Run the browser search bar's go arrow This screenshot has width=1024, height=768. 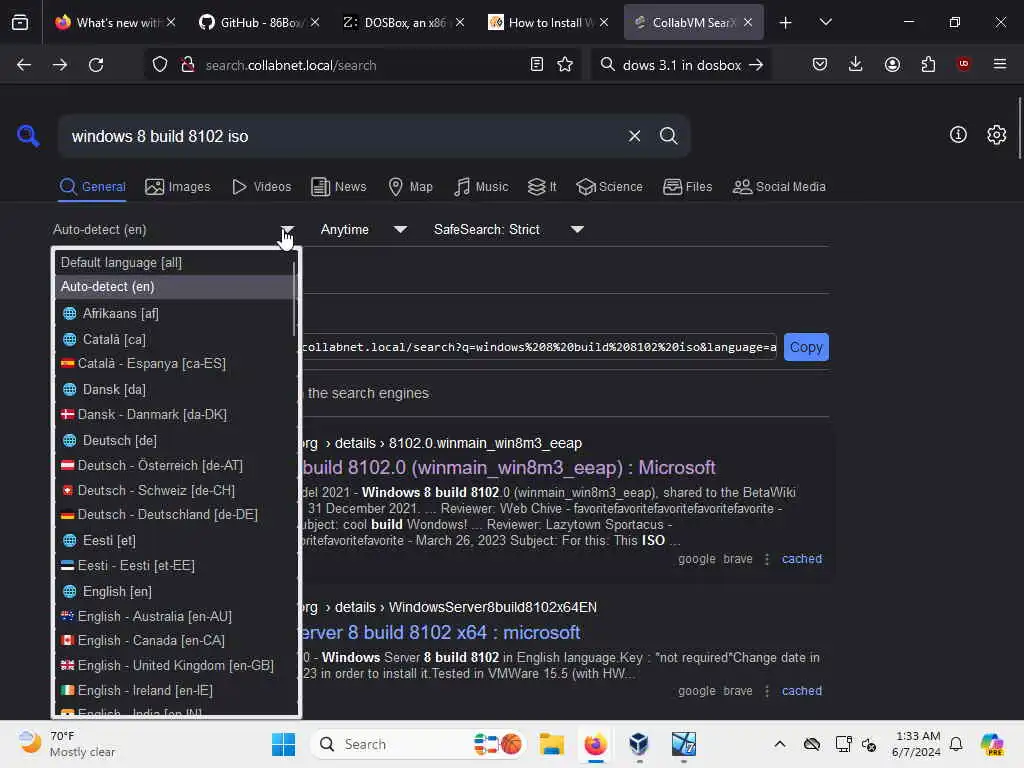756,65
